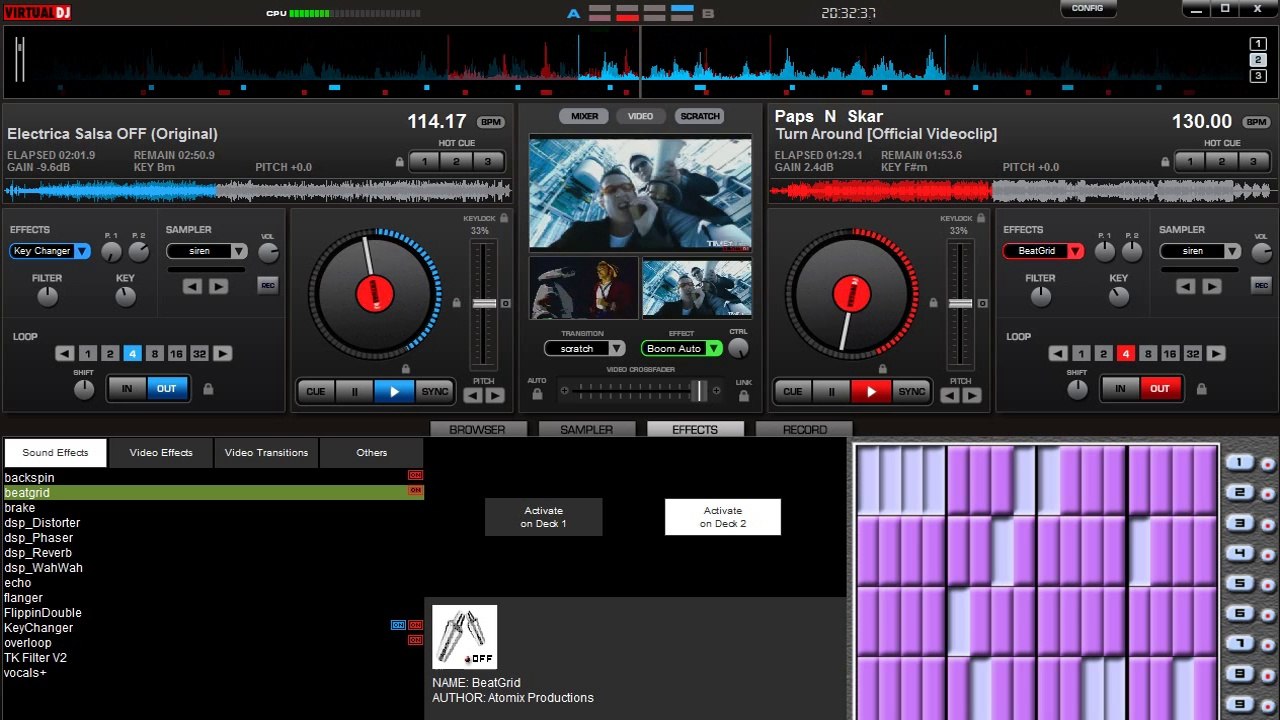Set deck 1 loop length to 4 beats
Image resolution: width=1280 pixels, height=720 pixels.
click(132, 353)
